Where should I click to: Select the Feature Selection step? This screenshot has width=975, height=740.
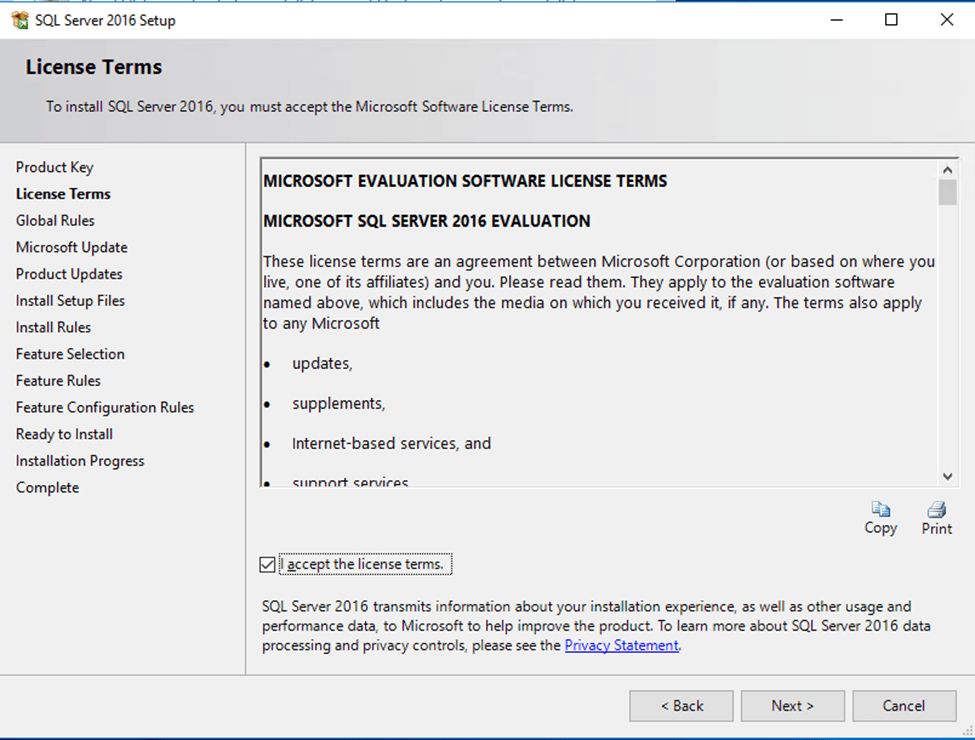[x=70, y=354]
